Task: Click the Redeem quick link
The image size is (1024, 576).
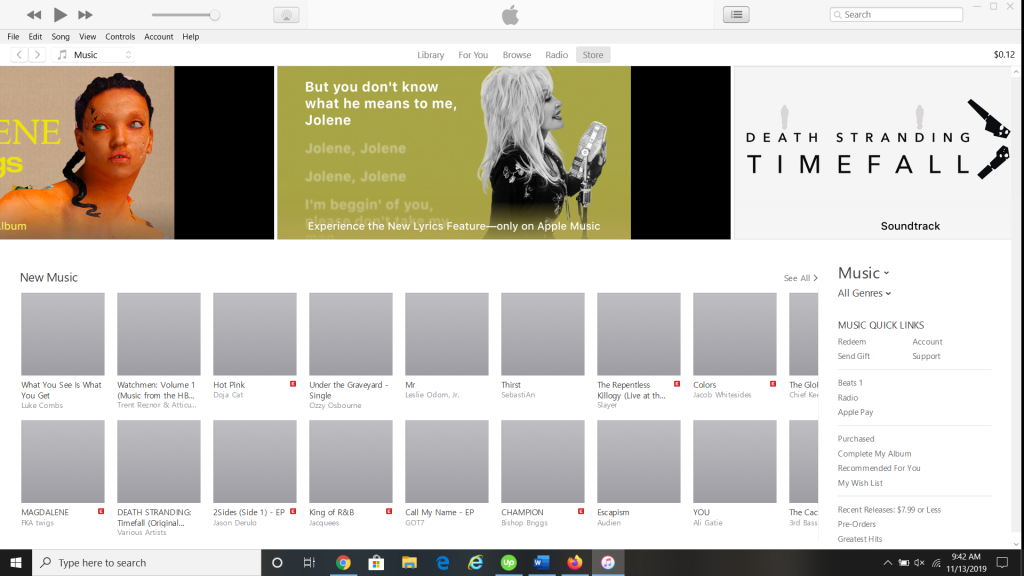Action: coord(852,342)
